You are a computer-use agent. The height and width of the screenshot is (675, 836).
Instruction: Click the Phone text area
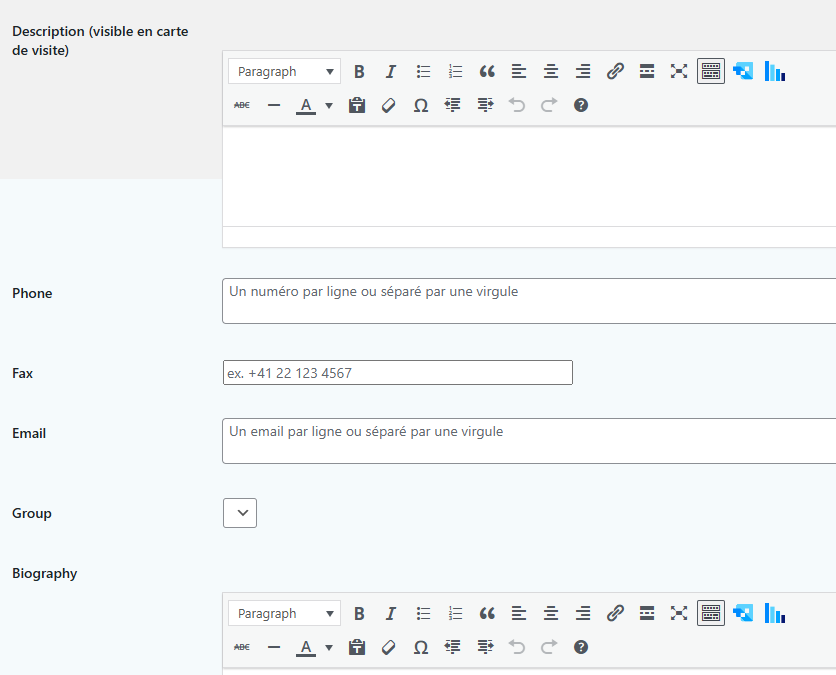(528, 301)
